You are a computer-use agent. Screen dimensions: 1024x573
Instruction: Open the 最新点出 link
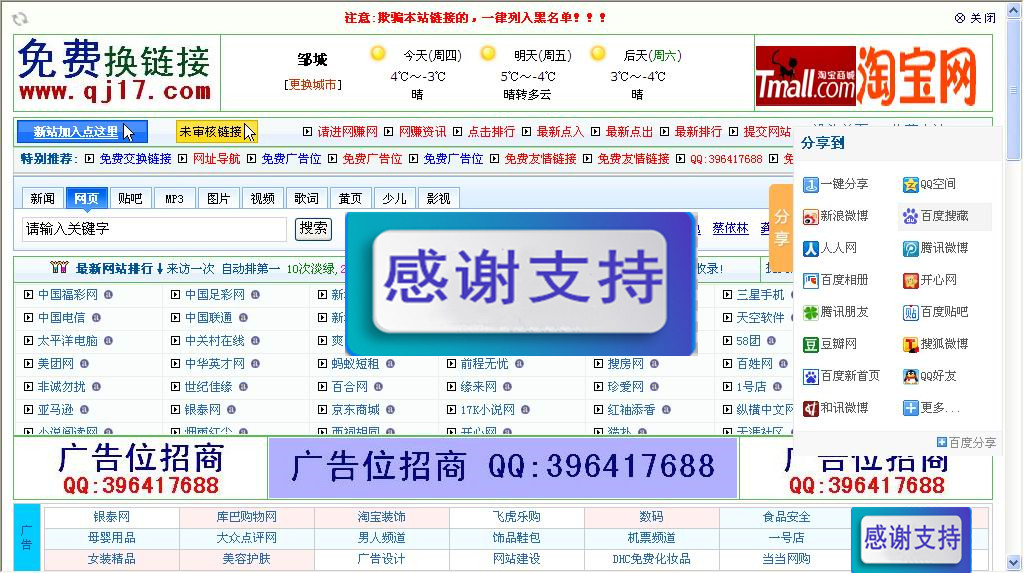(x=629, y=132)
